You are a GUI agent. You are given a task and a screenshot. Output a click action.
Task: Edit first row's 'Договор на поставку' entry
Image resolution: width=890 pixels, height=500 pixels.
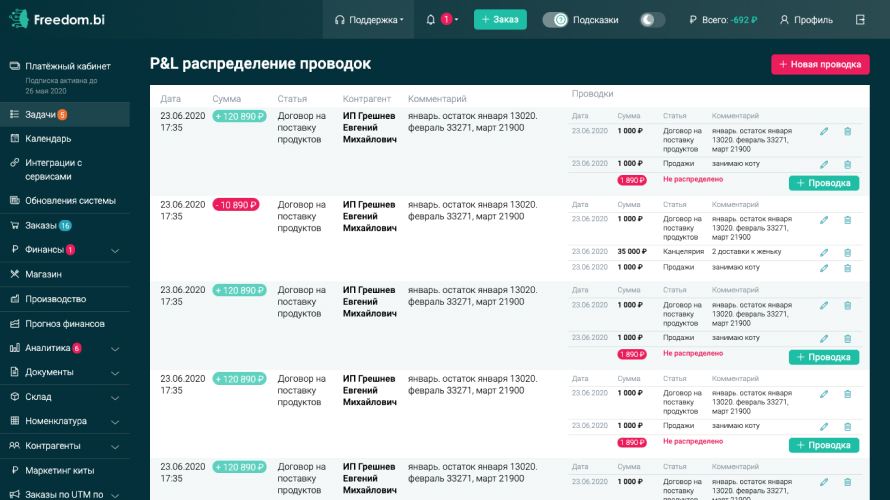[x=824, y=132]
